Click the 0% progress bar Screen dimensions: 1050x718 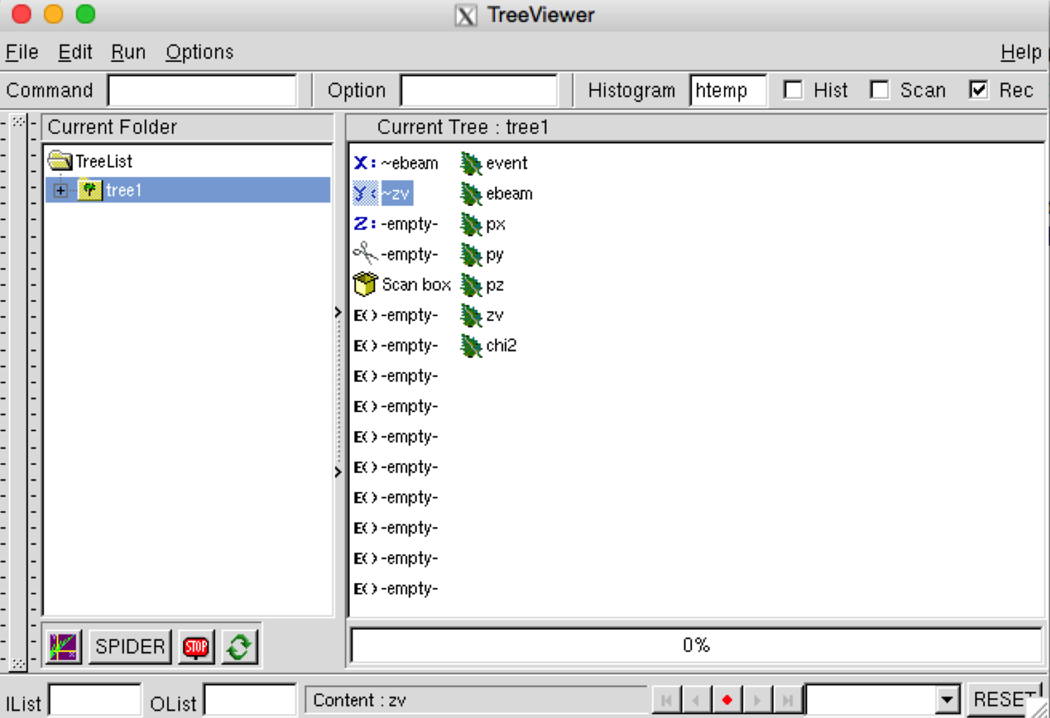coord(696,645)
